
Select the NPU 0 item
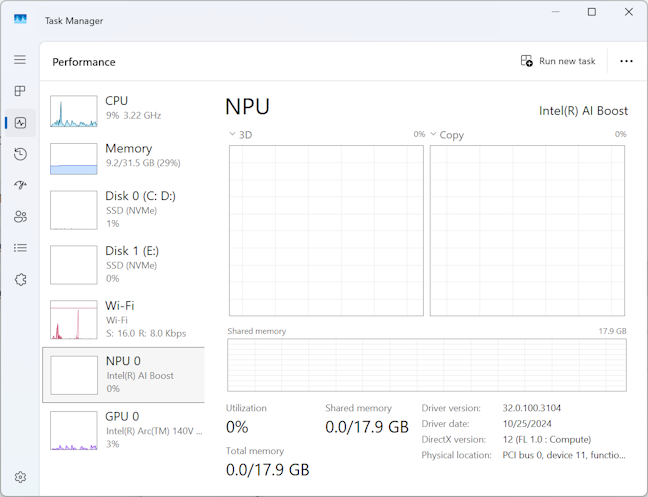coord(123,375)
